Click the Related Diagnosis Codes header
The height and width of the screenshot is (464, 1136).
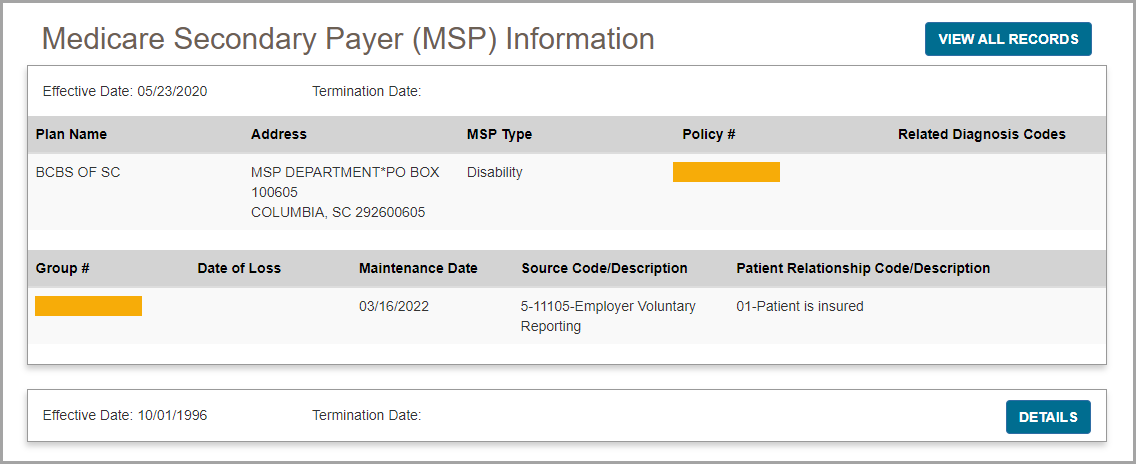981,134
